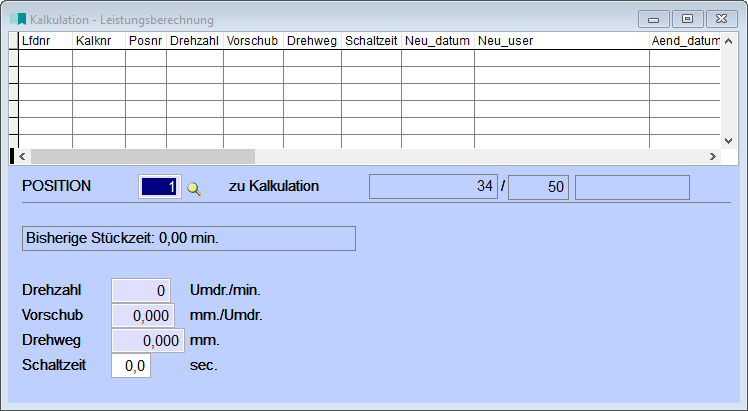The width and height of the screenshot is (748, 411).
Task: Click the Schaltzeit column header
Action: pos(372,41)
